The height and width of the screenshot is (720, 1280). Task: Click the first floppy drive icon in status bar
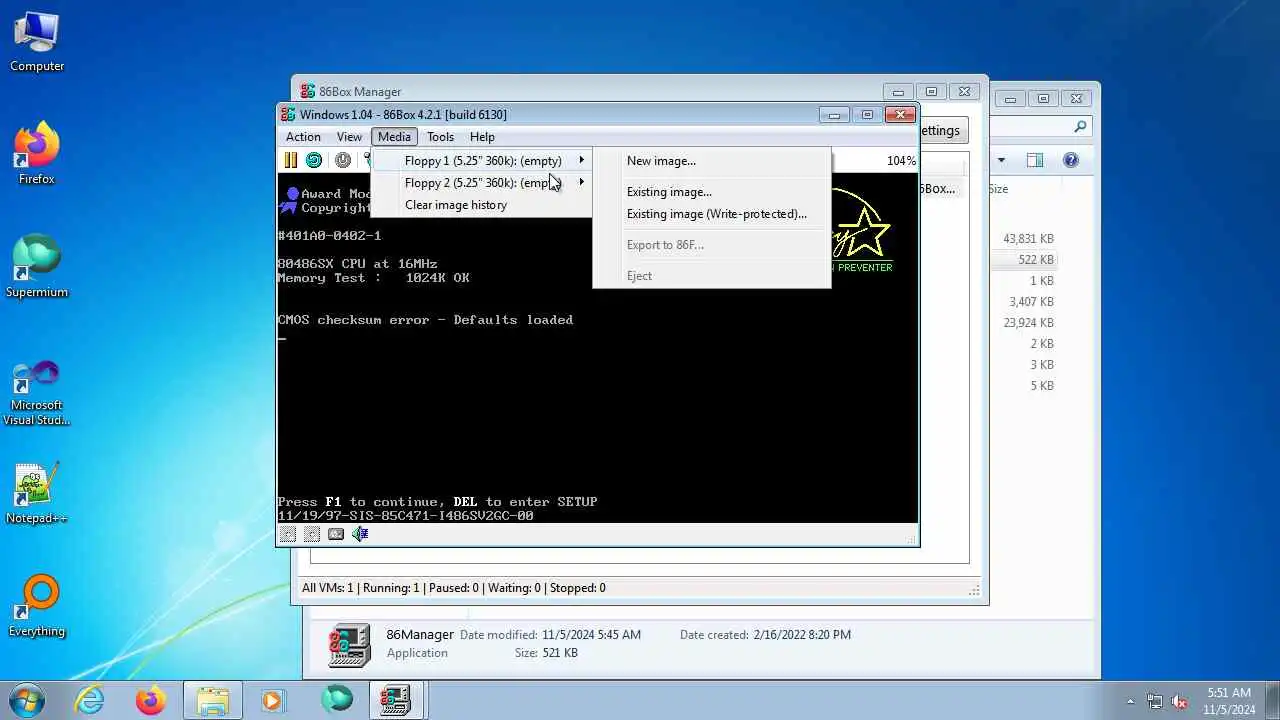click(x=288, y=534)
